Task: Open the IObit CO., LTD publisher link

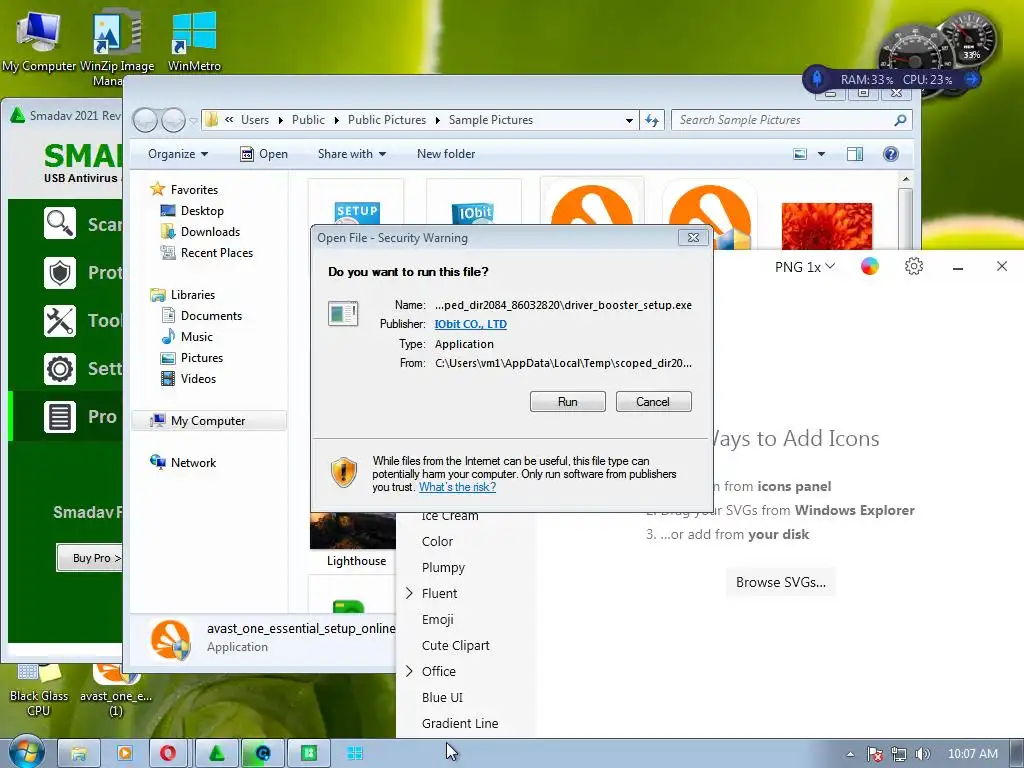Action: pyautogui.click(x=471, y=324)
